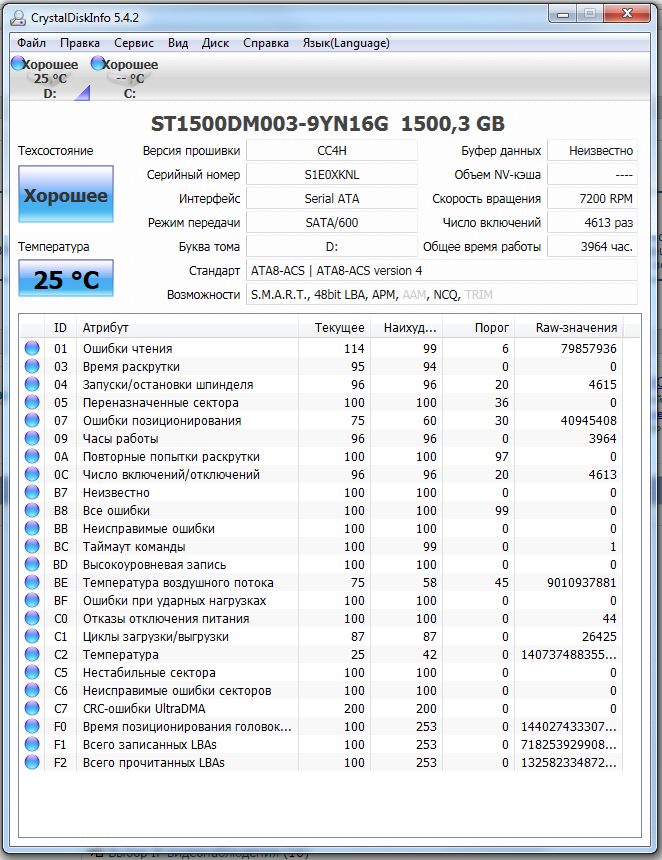The image size is (662, 860).
Task: Click status orb for Отказы отключения питания
Action: tap(32, 618)
